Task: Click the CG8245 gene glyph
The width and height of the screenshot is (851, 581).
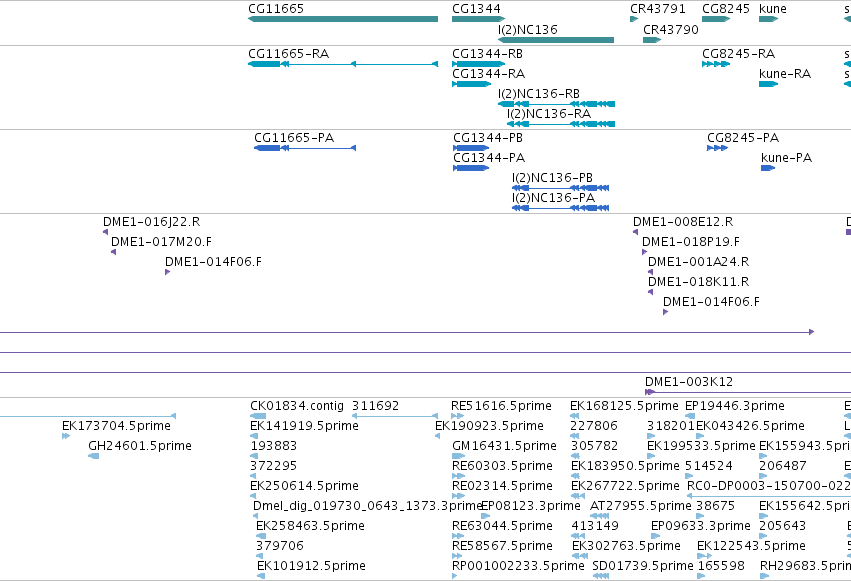Action: point(716,19)
